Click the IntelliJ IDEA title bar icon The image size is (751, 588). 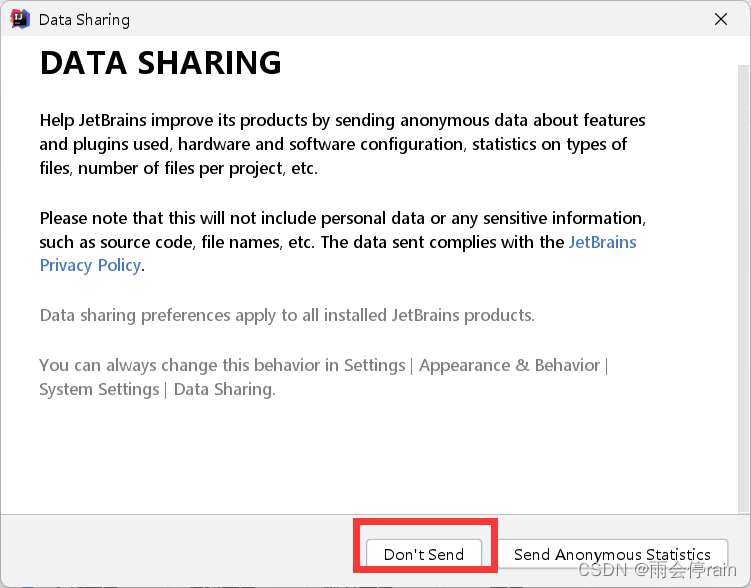[x=20, y=19]
